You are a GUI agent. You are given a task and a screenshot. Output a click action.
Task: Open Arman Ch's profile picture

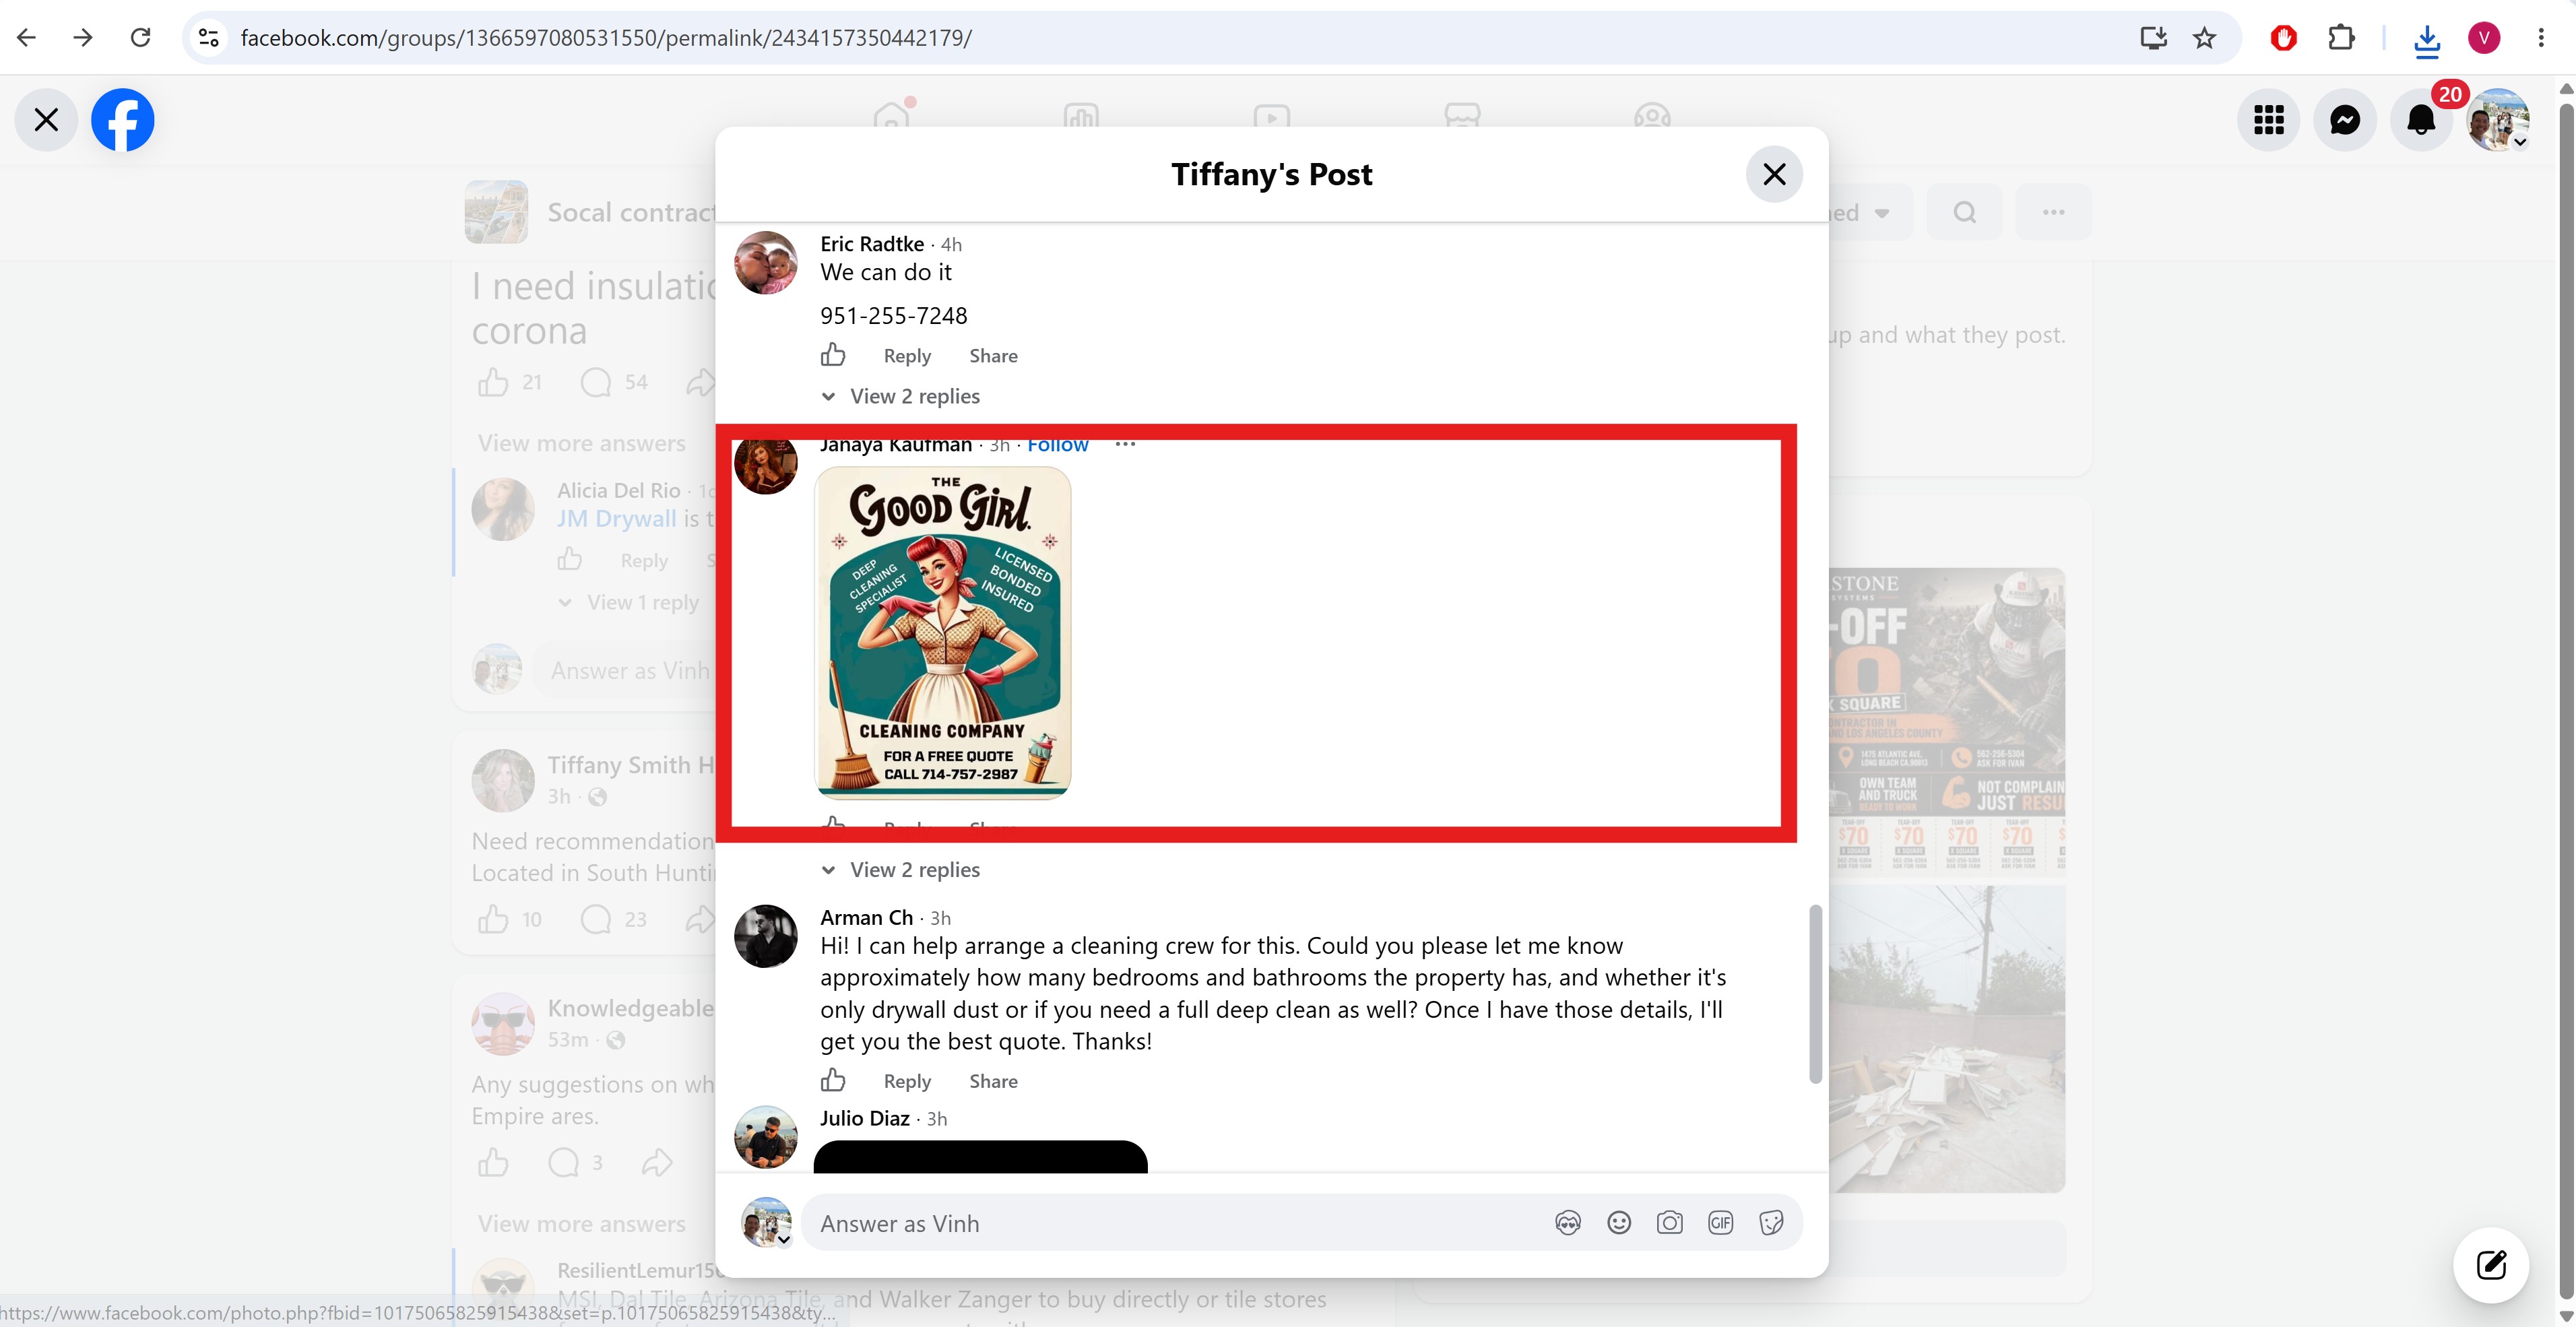[766, 936]
